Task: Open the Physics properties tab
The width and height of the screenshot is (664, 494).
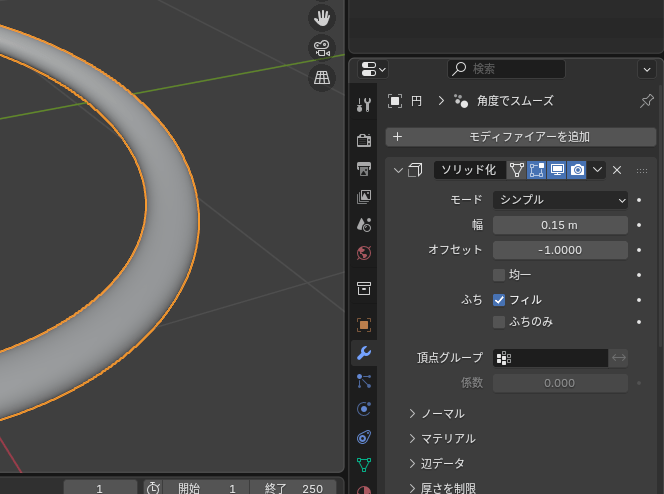Action: tap(364, 409)
